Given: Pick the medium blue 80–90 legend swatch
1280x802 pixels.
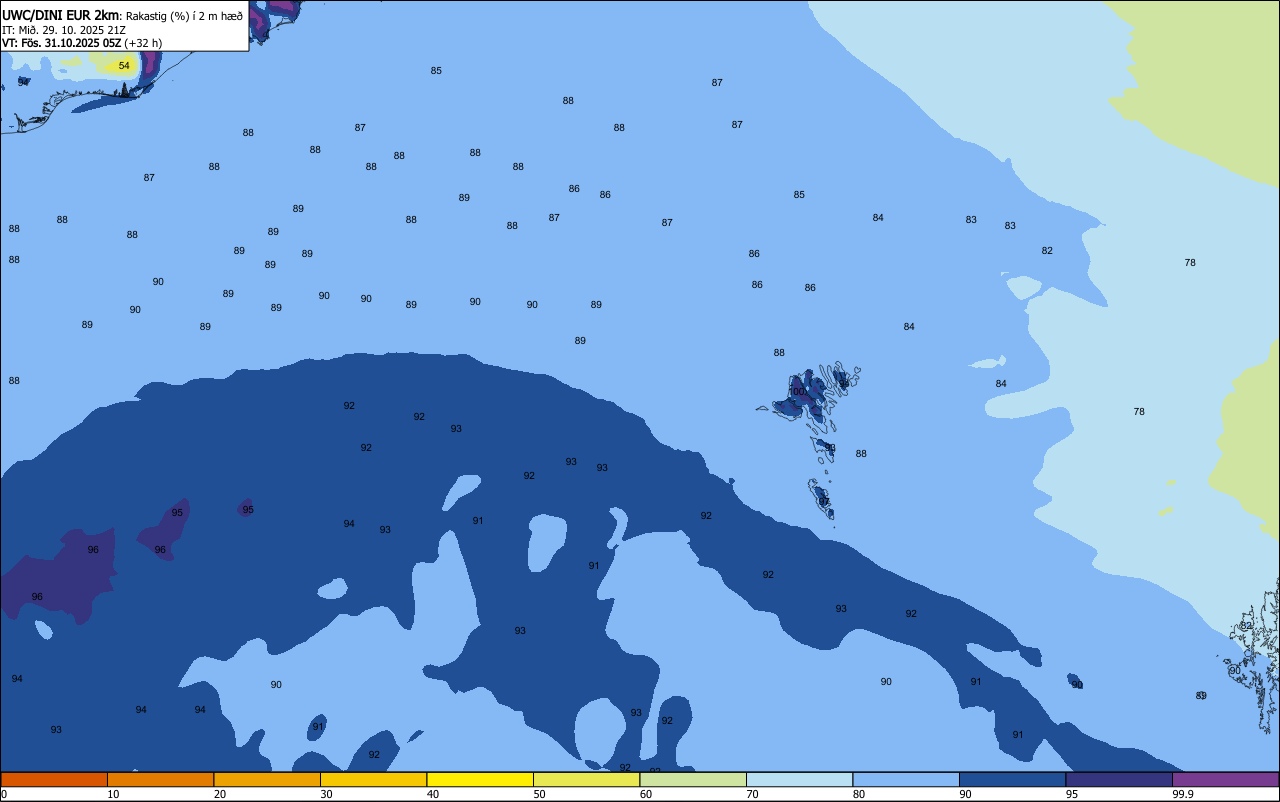Looking at the screenshot, I should (x=906, y=779).
